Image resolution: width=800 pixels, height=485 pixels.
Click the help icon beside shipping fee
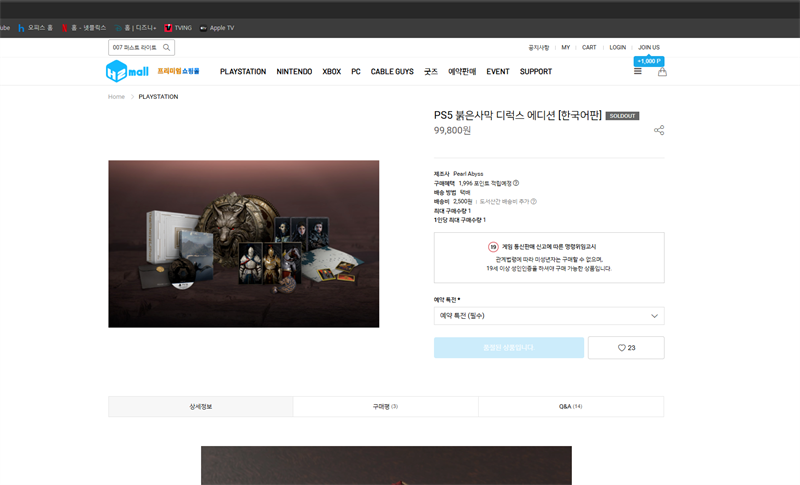(534, 202)
